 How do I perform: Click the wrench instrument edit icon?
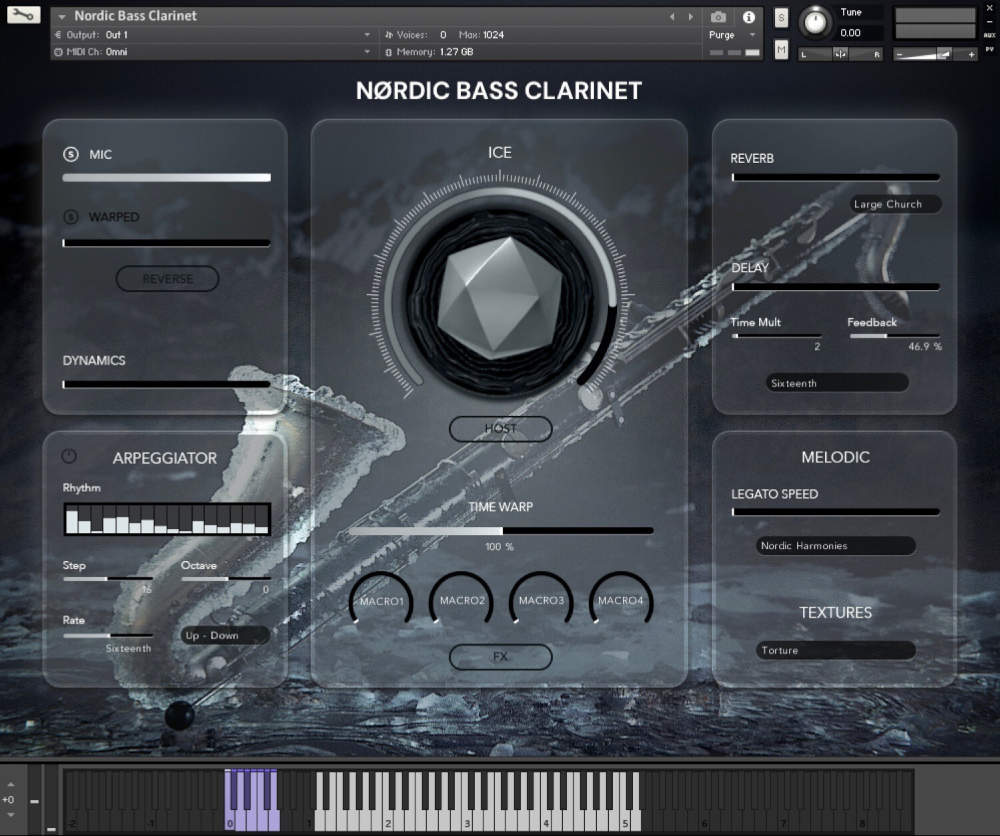(22, 15)
